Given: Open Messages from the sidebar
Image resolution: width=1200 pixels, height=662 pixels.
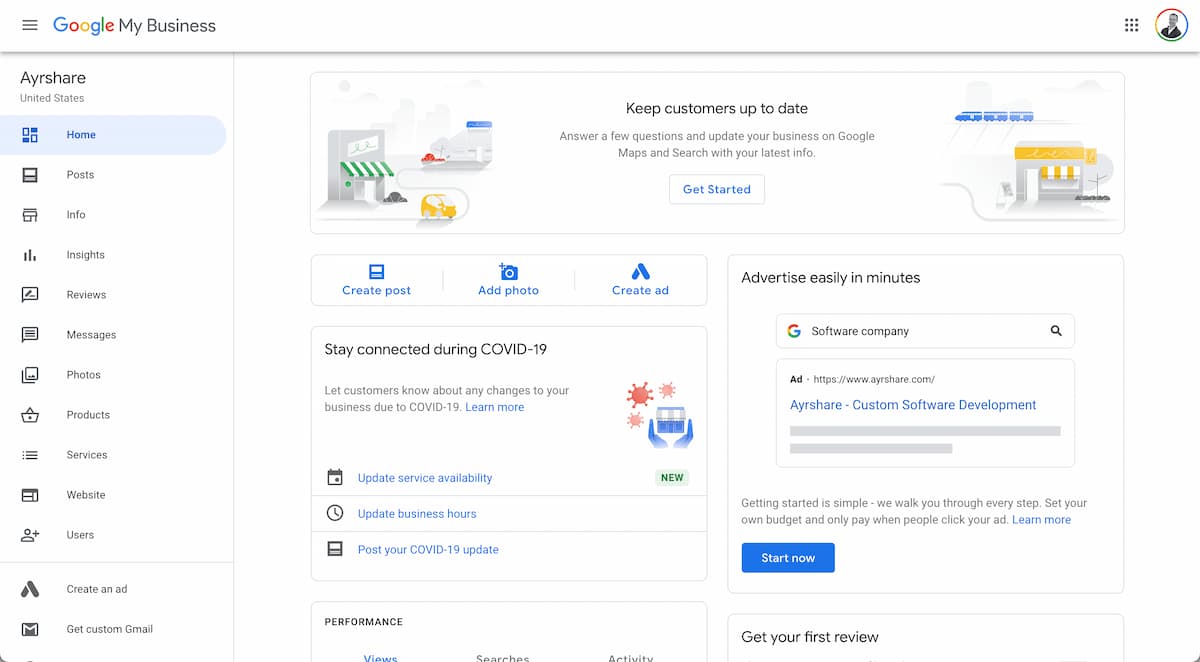Looking at the screenshot, I should [x=91, y=334].
